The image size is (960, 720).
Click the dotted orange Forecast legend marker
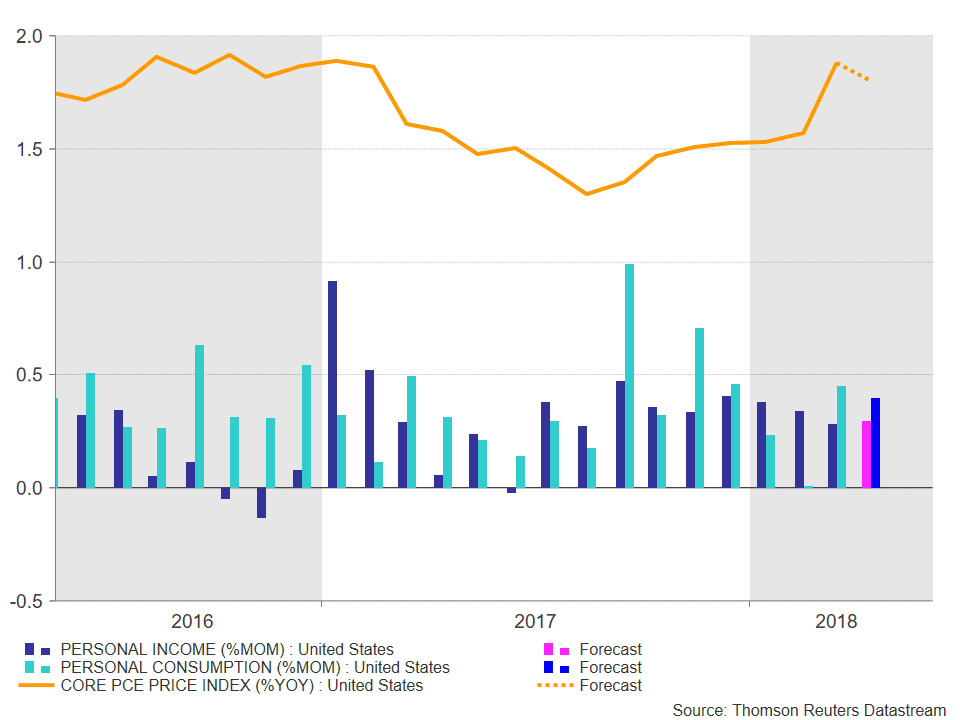(555, 685)
